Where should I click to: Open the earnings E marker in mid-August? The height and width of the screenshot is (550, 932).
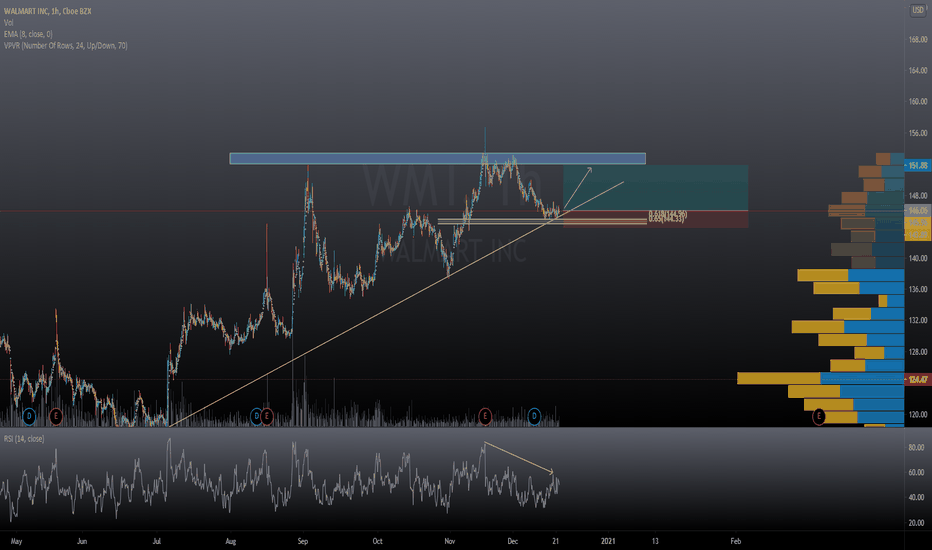[x=267, y=416]
